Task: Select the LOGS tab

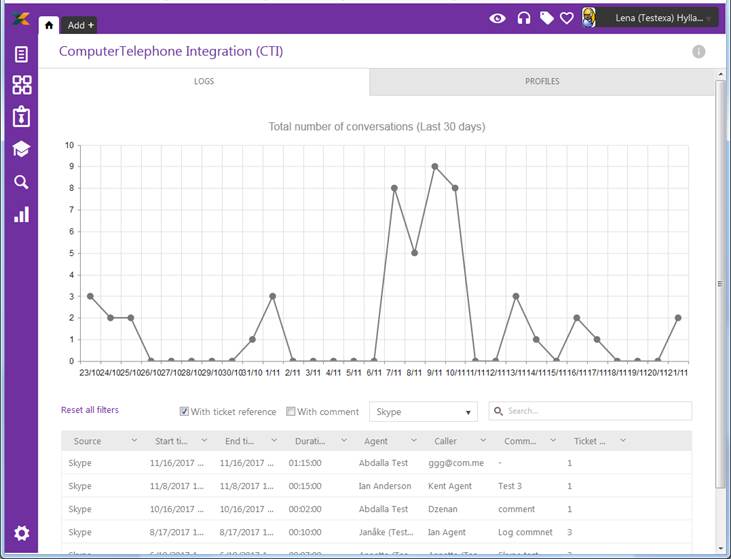Action: pyautogui.click(x=204, y=82)
